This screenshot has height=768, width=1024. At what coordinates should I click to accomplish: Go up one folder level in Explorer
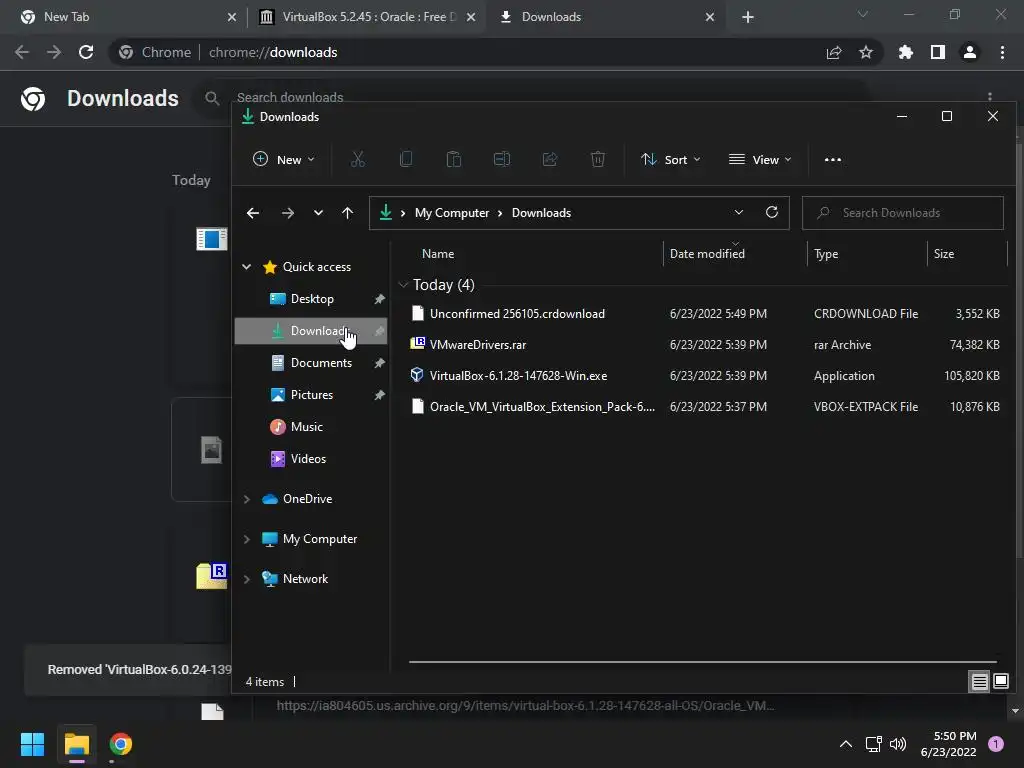[347, 213]
